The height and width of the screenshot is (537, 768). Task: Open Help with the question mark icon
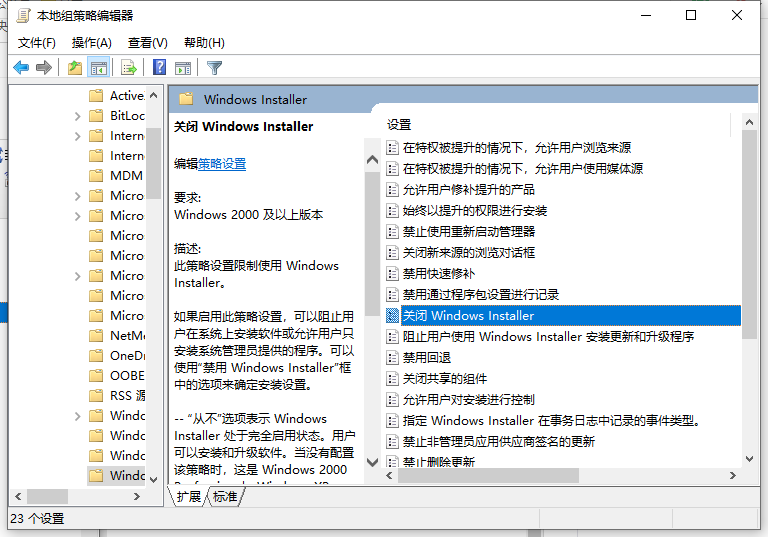pyautogui.click(x=159, y=68)
